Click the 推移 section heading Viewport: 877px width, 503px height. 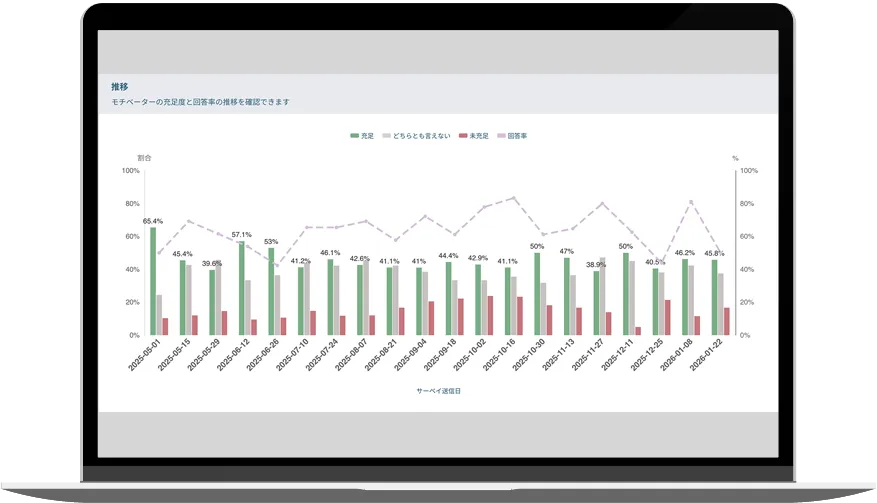coord(119,87)
